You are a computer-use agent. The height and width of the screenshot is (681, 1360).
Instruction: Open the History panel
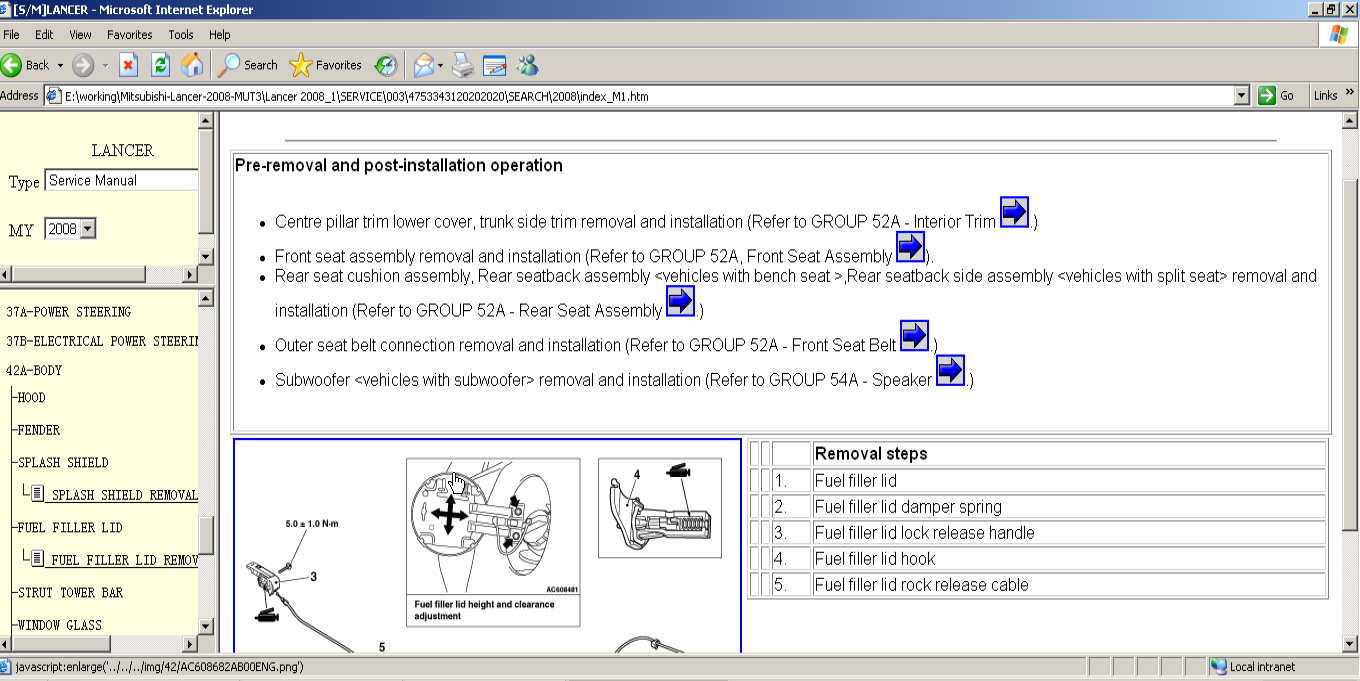[x=385, y=66]
